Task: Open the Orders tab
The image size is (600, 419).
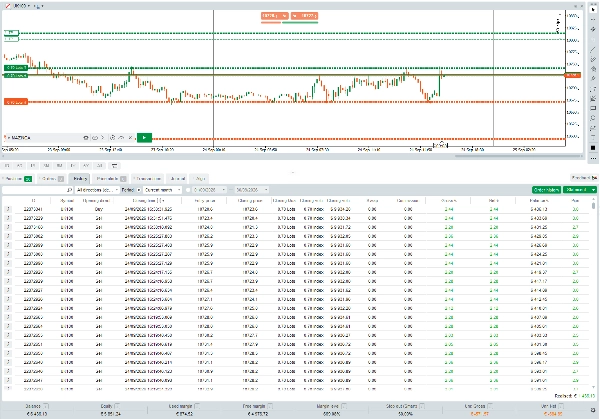Action: (52, 179)
